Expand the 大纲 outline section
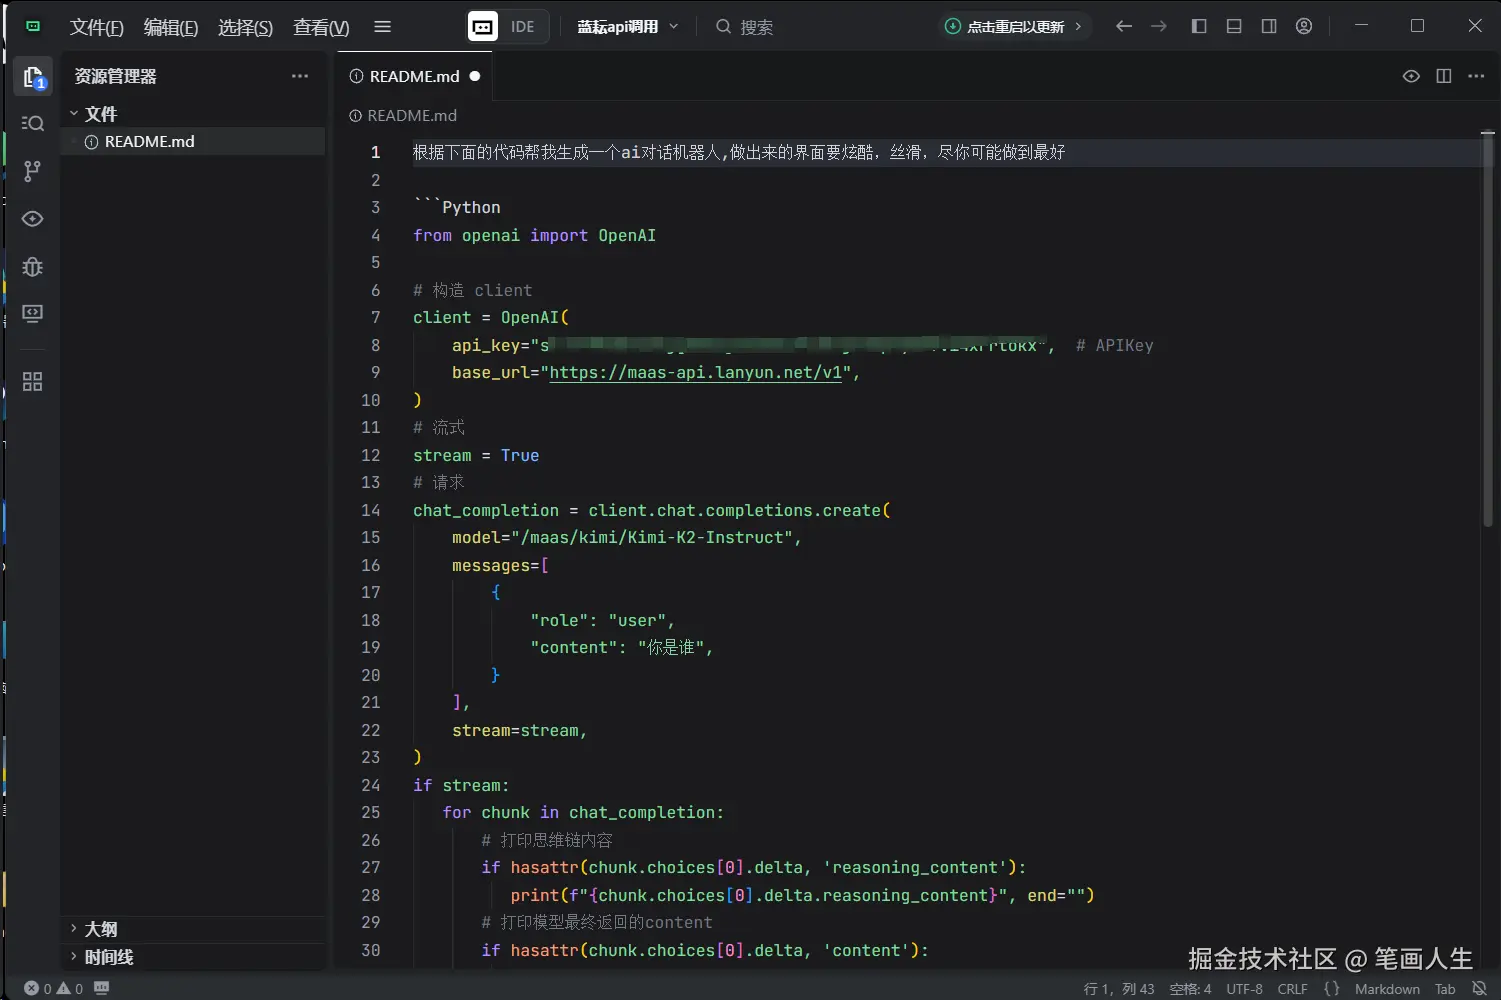This screenshot has height=1000, width=1501. 100,929
